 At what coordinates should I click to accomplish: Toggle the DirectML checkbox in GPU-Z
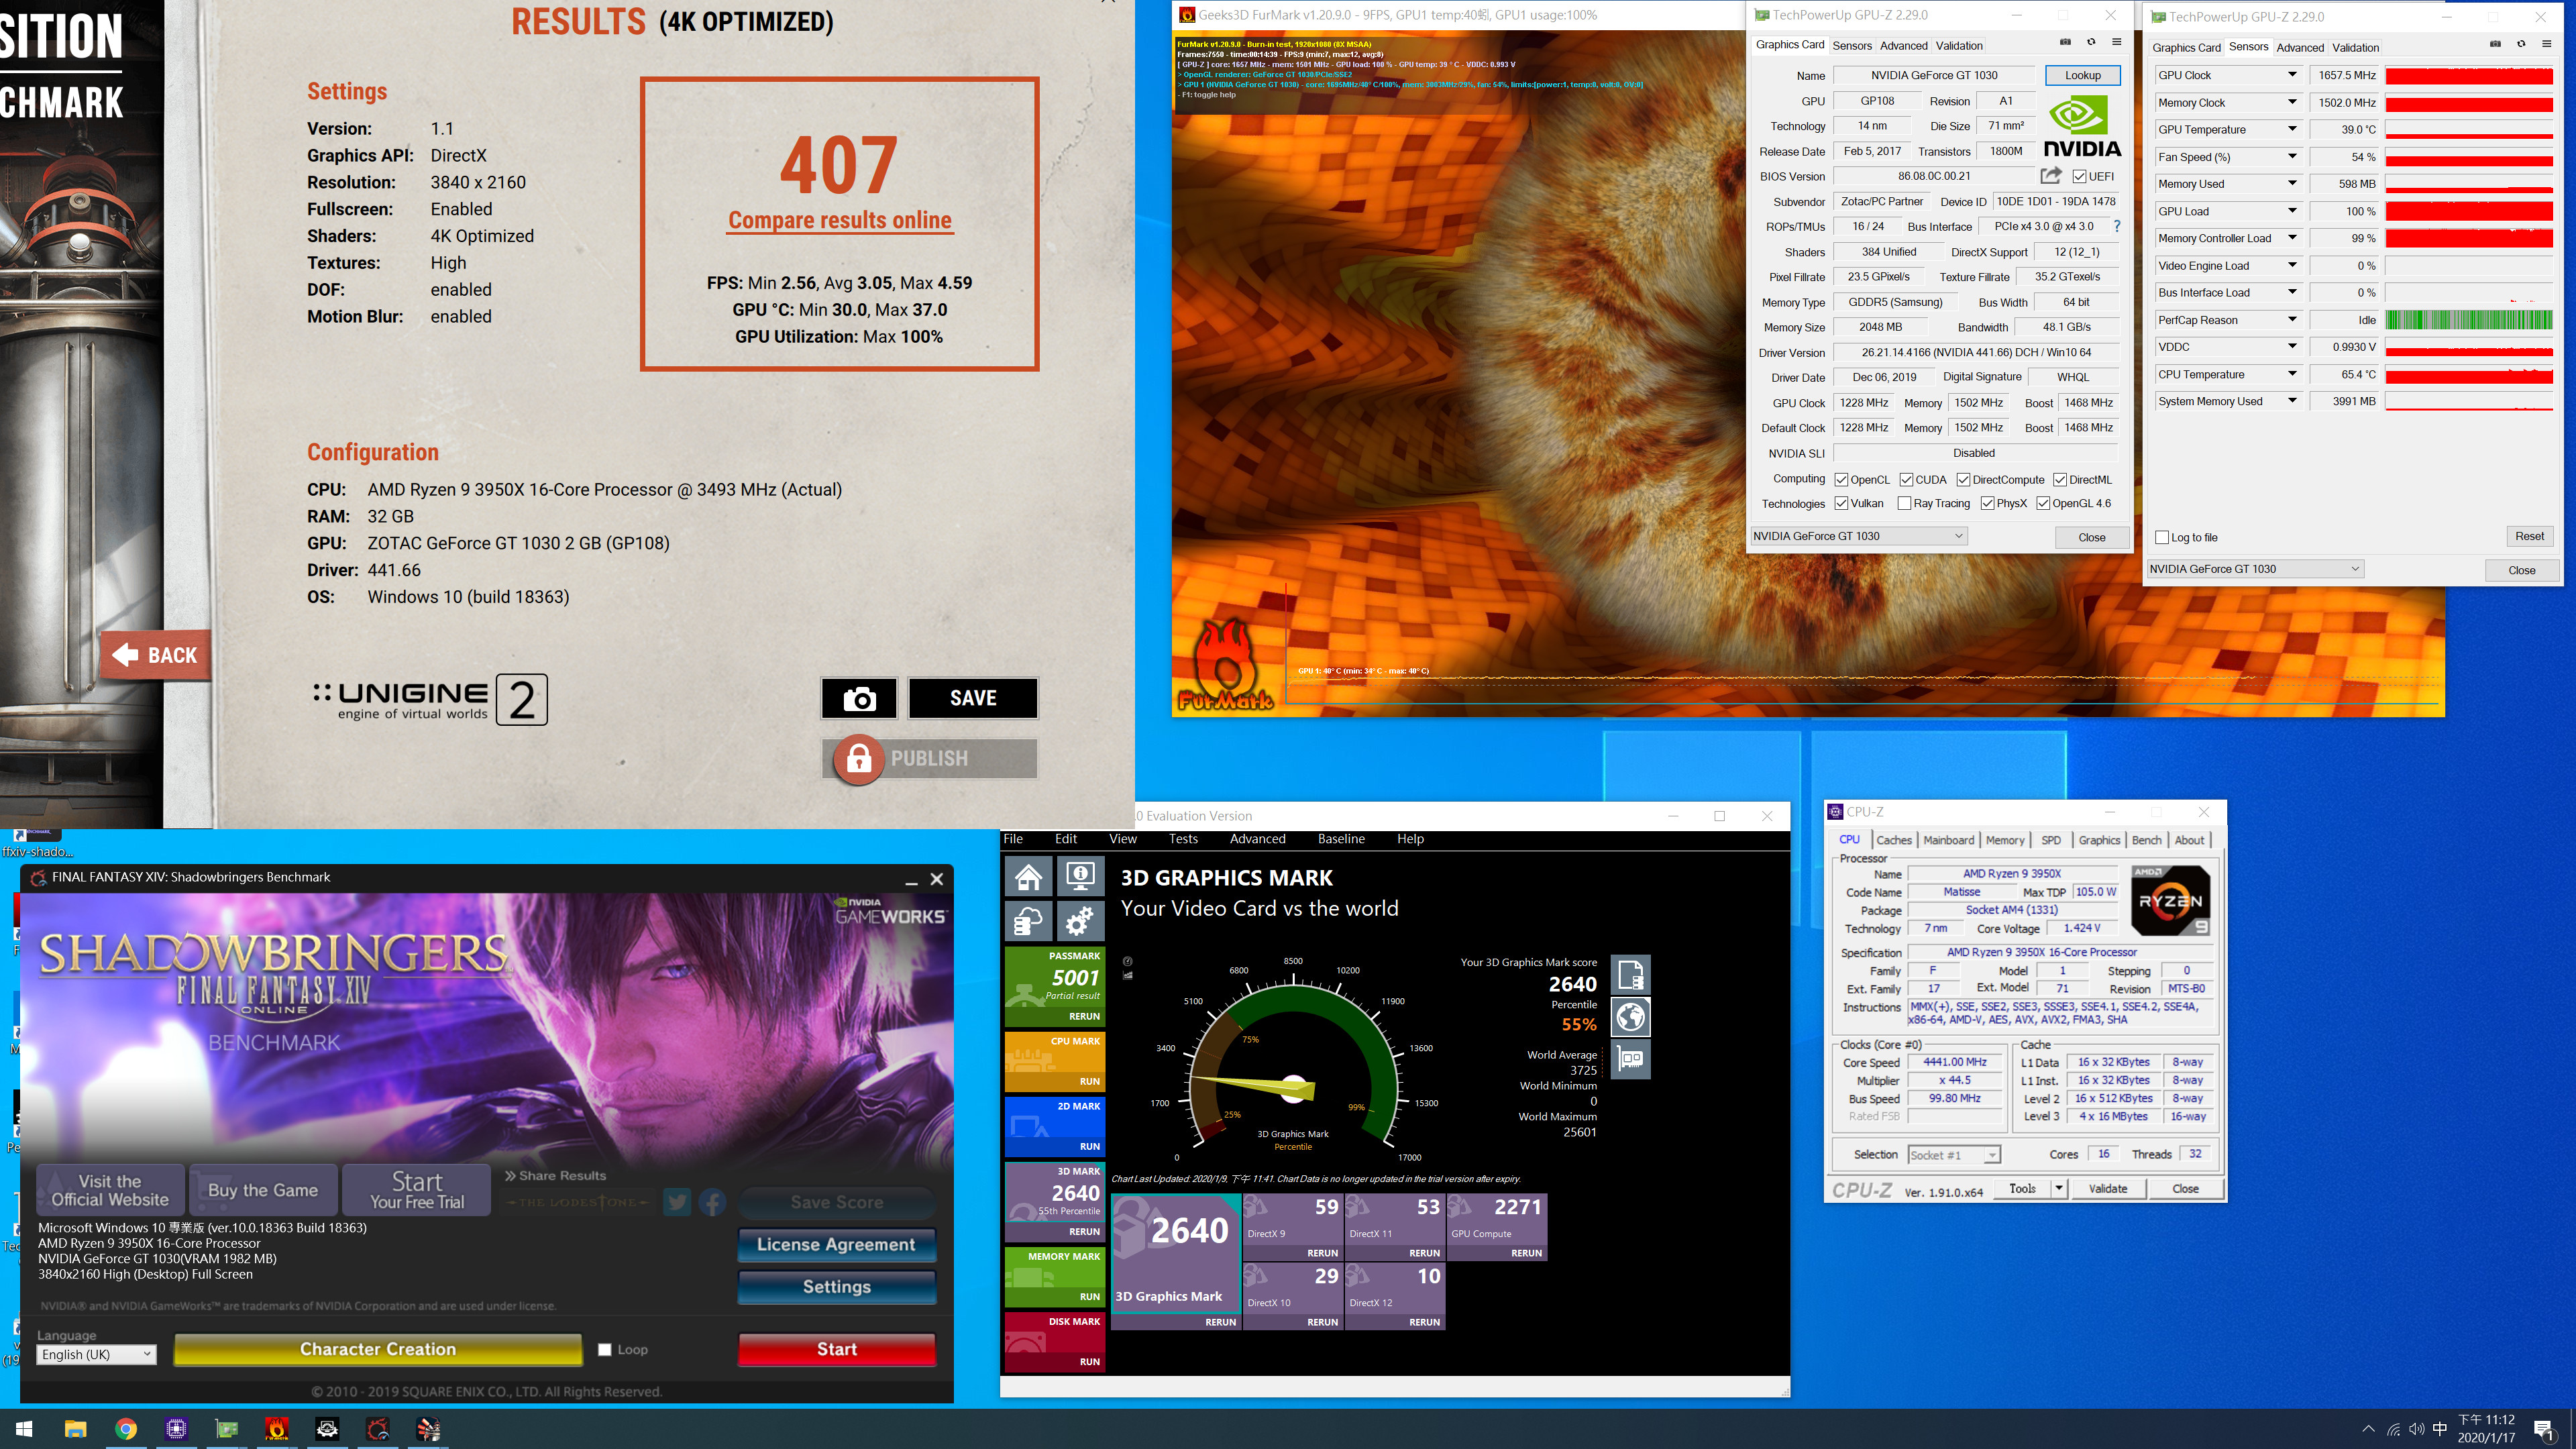(2060, 479)
